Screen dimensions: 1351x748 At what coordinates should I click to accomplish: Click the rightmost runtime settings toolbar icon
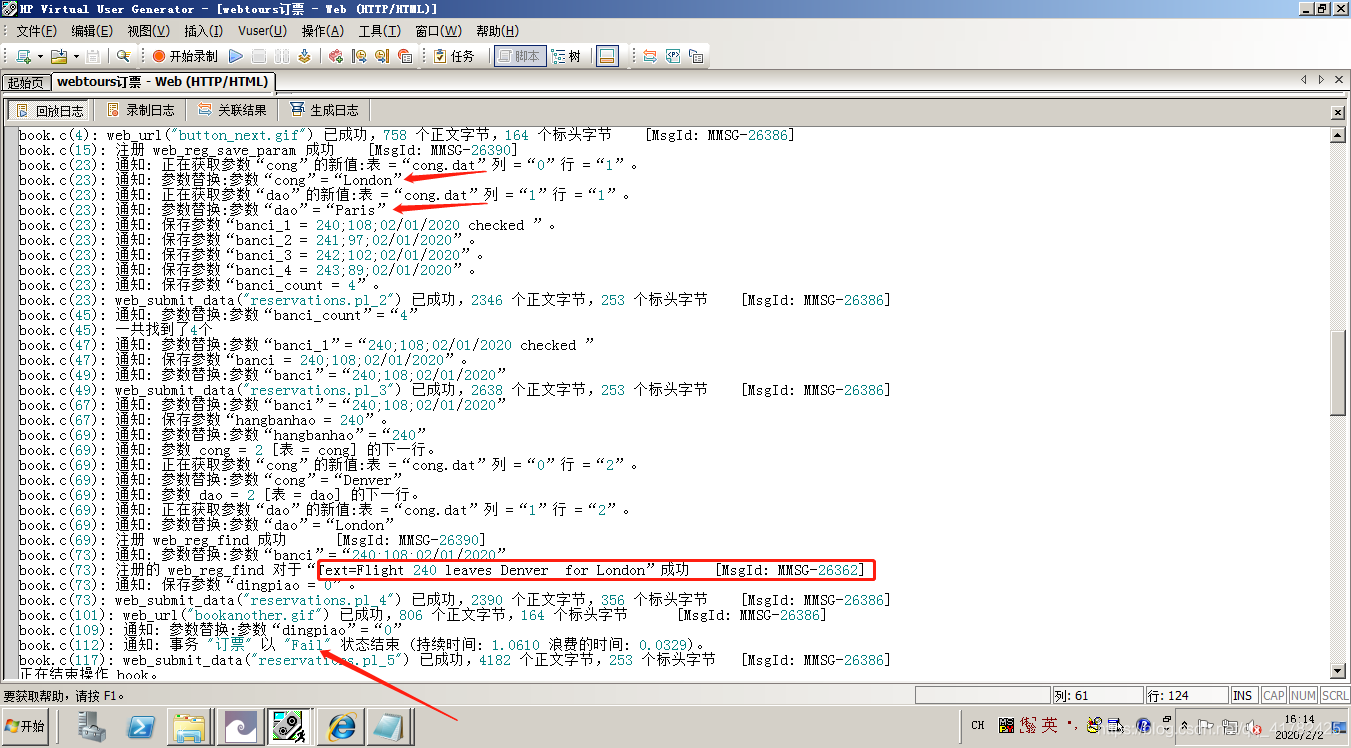click(x=696, y=57)
